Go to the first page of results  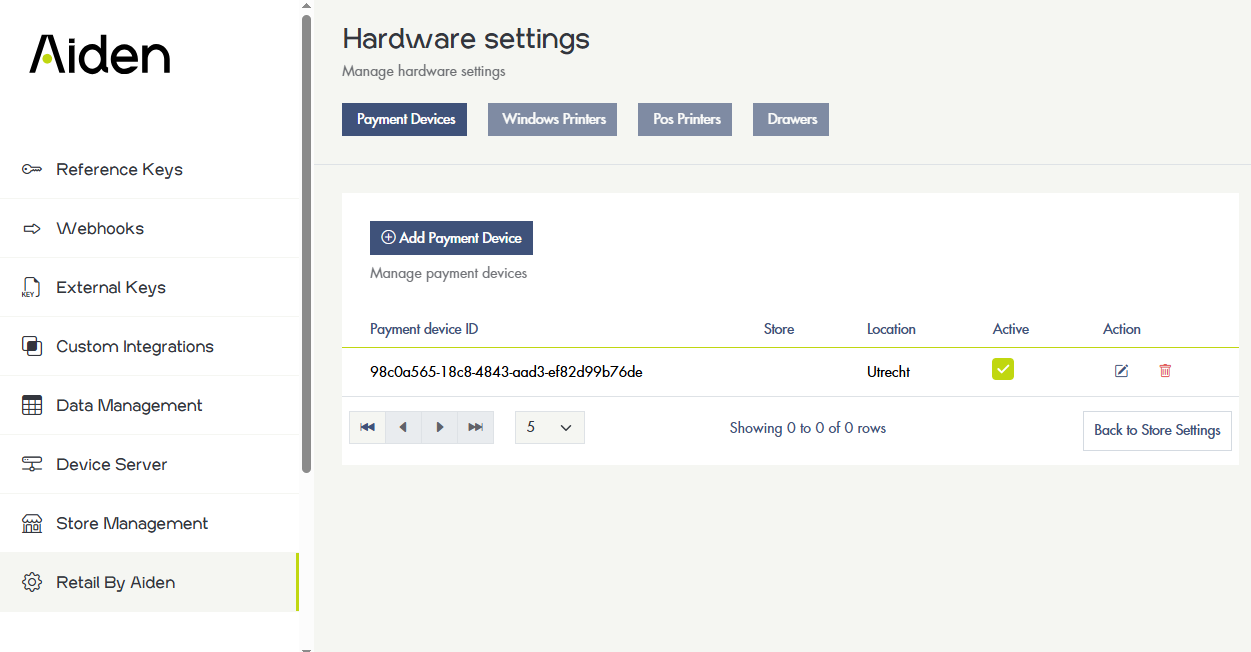click(367, 427)
